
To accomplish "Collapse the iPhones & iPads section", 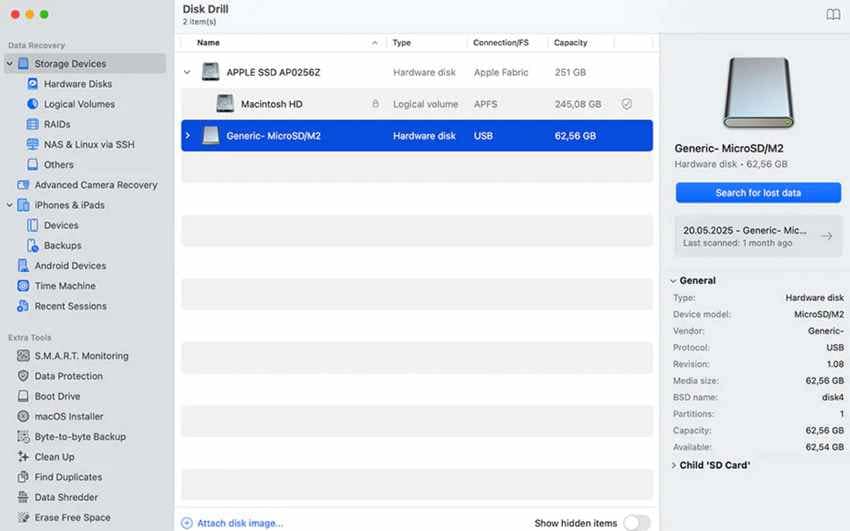I will (10, 205).
